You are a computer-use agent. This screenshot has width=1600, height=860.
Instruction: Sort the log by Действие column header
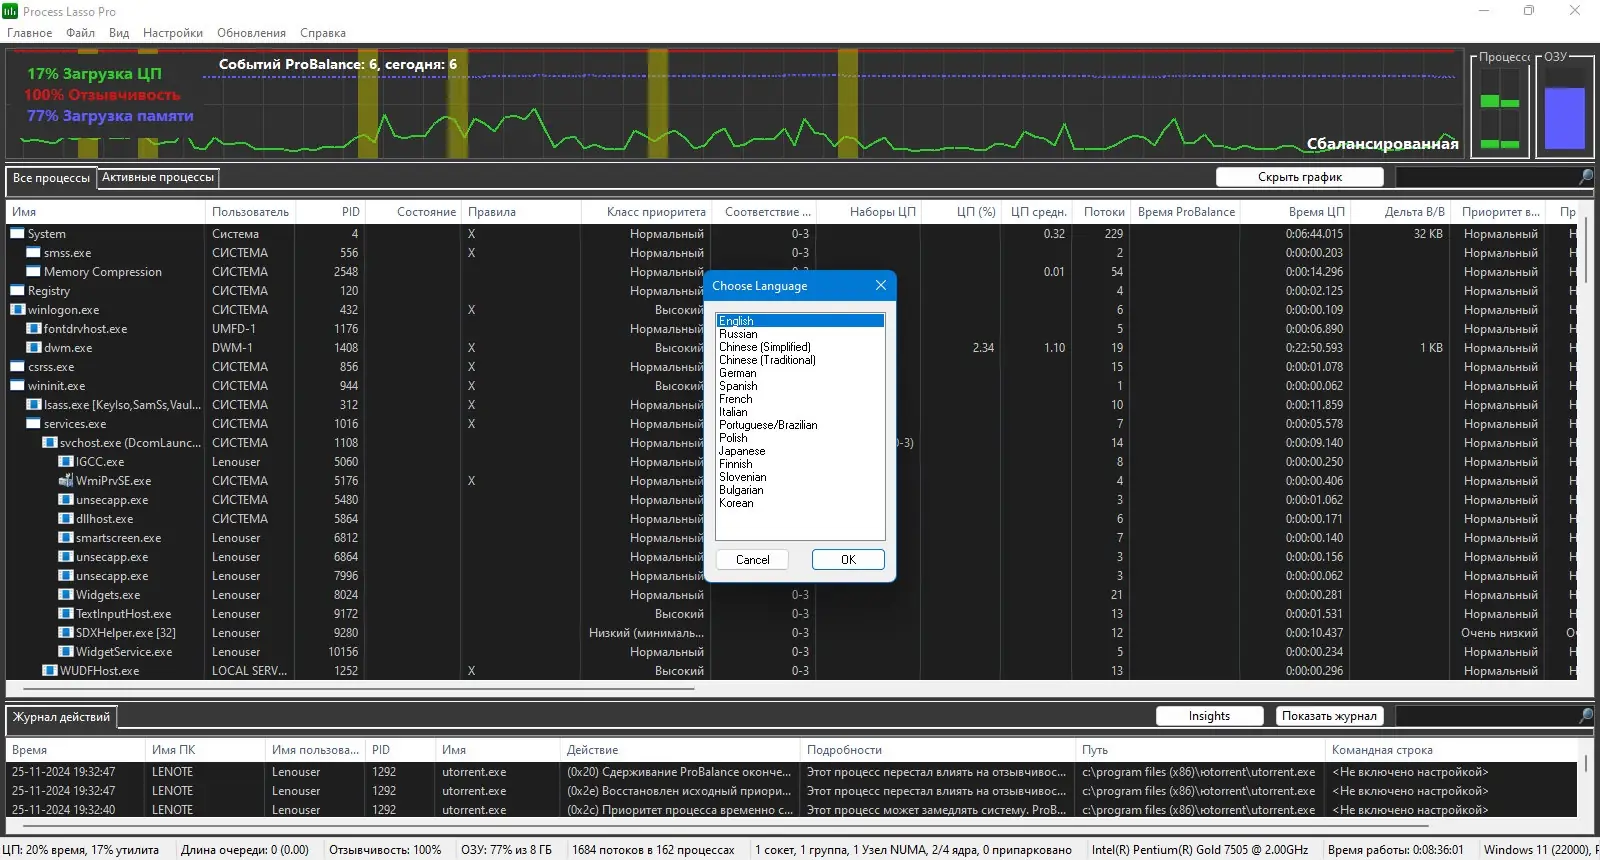(681, 750)
